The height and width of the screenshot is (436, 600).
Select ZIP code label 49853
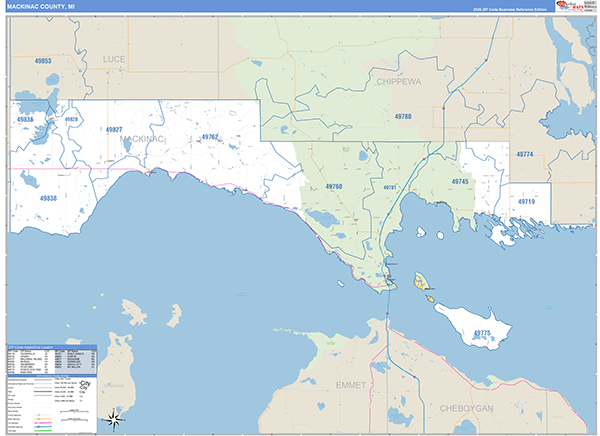[x=43, y=61]
